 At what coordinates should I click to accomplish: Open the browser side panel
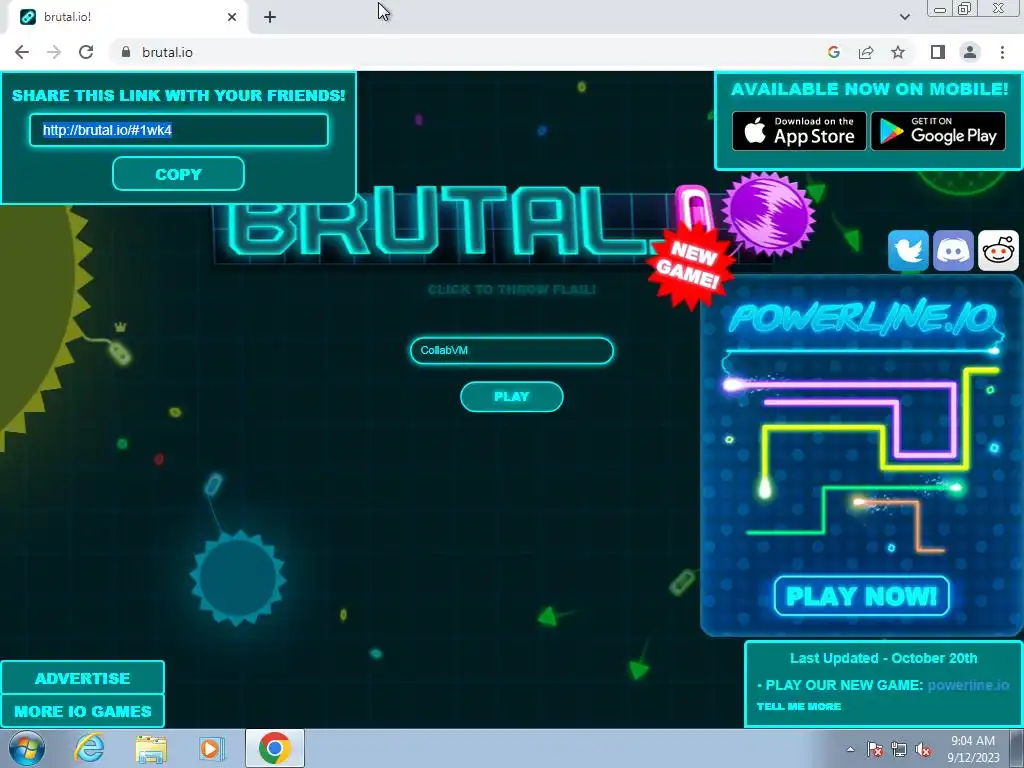coord(938,52)
